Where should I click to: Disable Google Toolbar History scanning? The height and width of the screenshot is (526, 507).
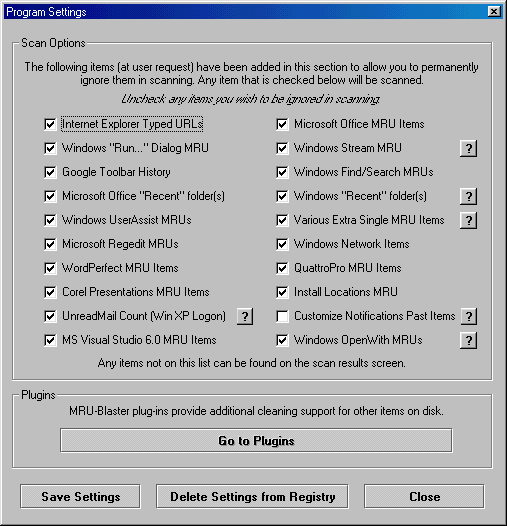tap(50, 172)
